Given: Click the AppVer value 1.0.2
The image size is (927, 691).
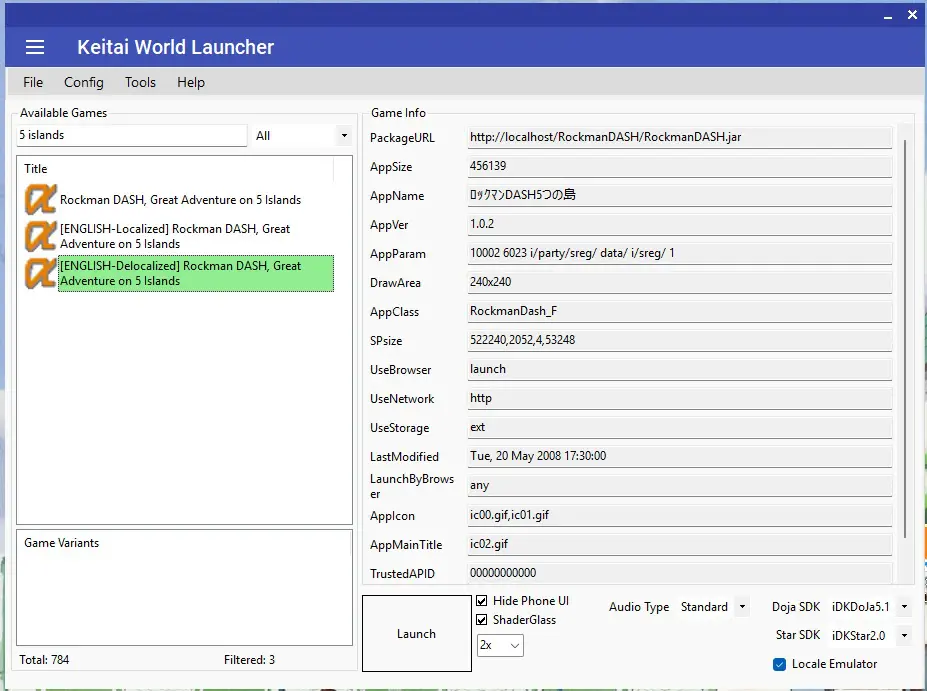Looking at the screenshot, I should [679, 224].
